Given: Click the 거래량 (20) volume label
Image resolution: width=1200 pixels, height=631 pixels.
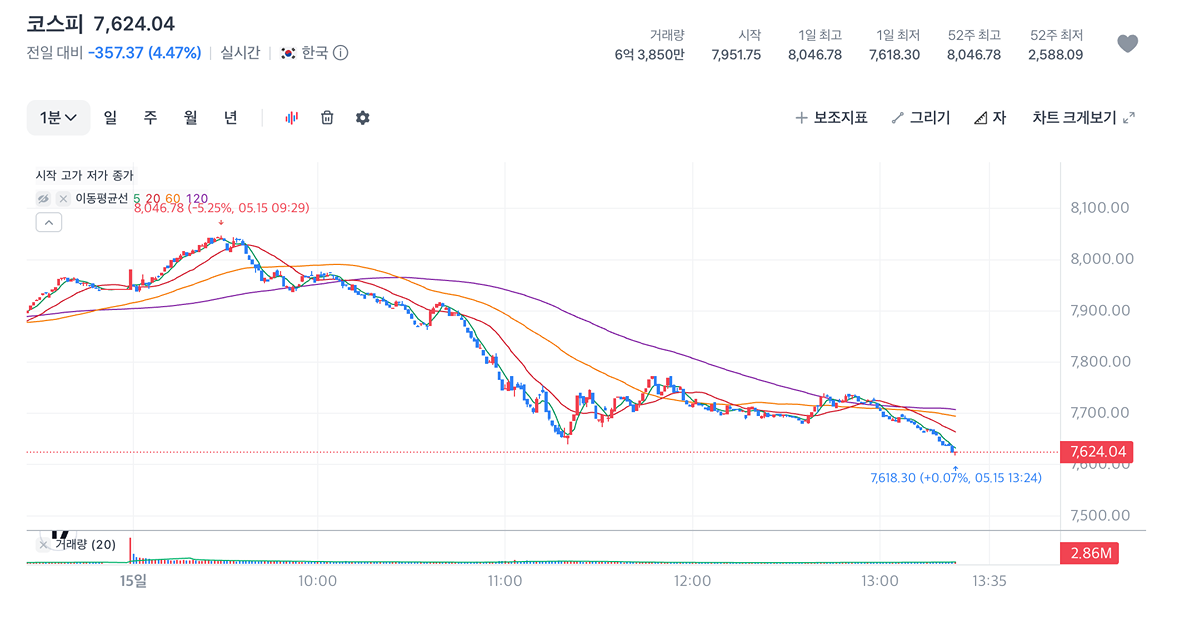Looking at the screenshot, I should tap(85, 545).
